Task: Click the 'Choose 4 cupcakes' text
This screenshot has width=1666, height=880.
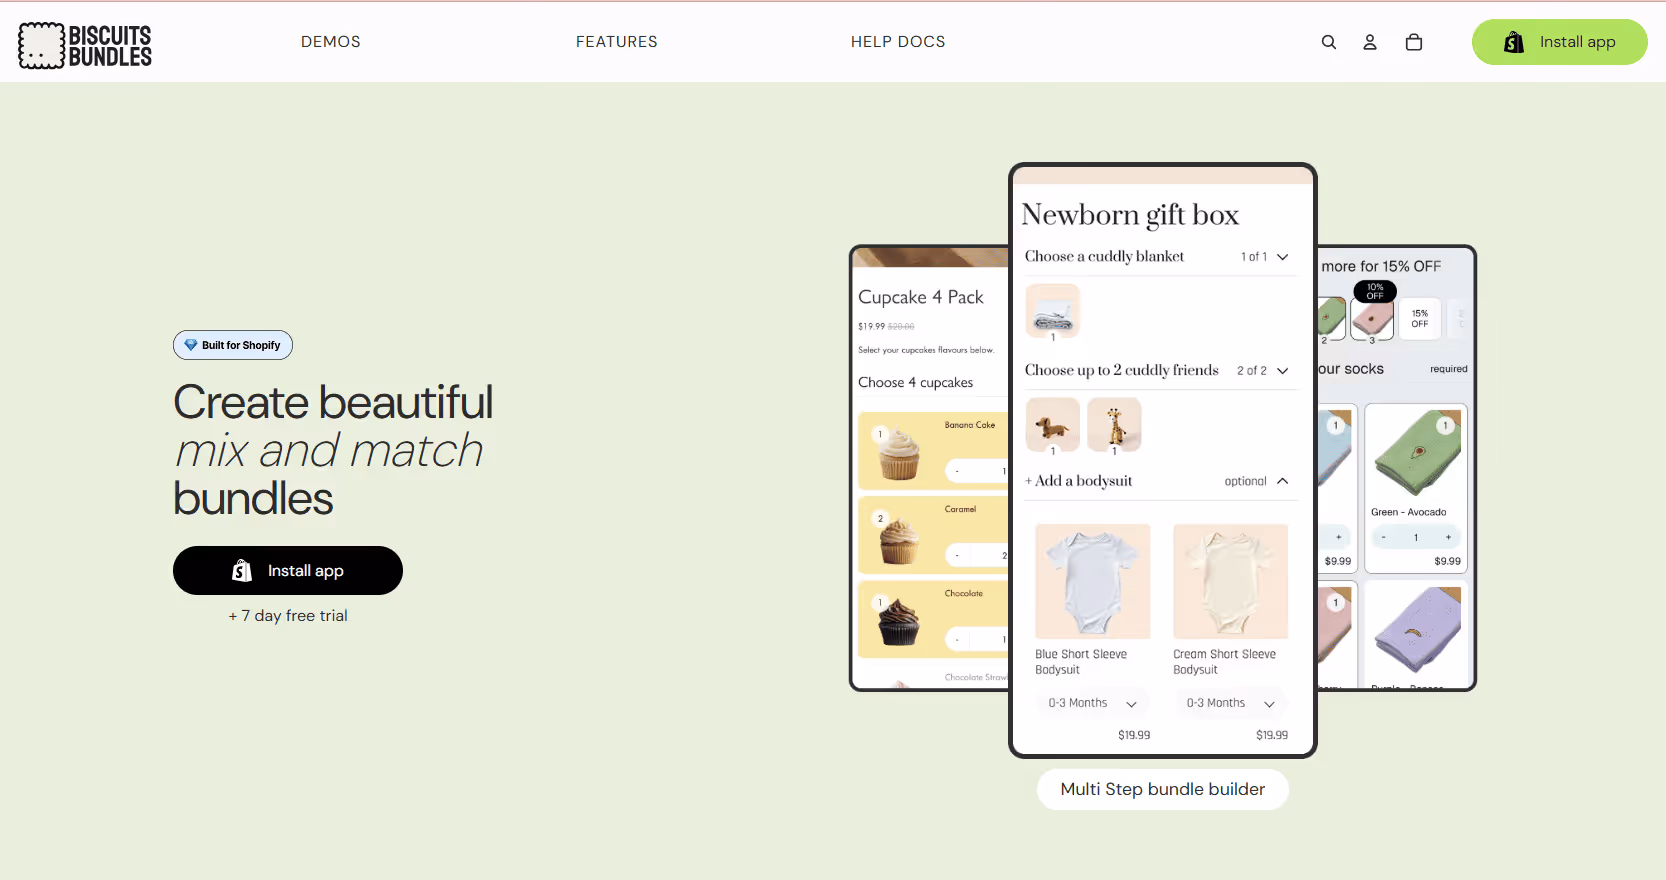Action: click(916, 383)
